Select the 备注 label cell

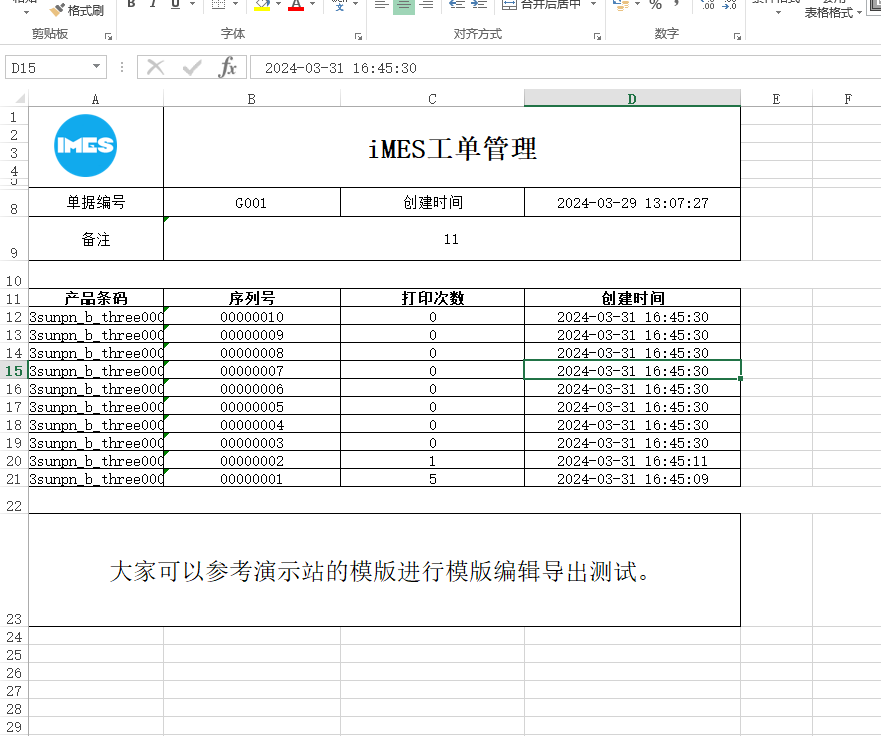tap(96, 239)
